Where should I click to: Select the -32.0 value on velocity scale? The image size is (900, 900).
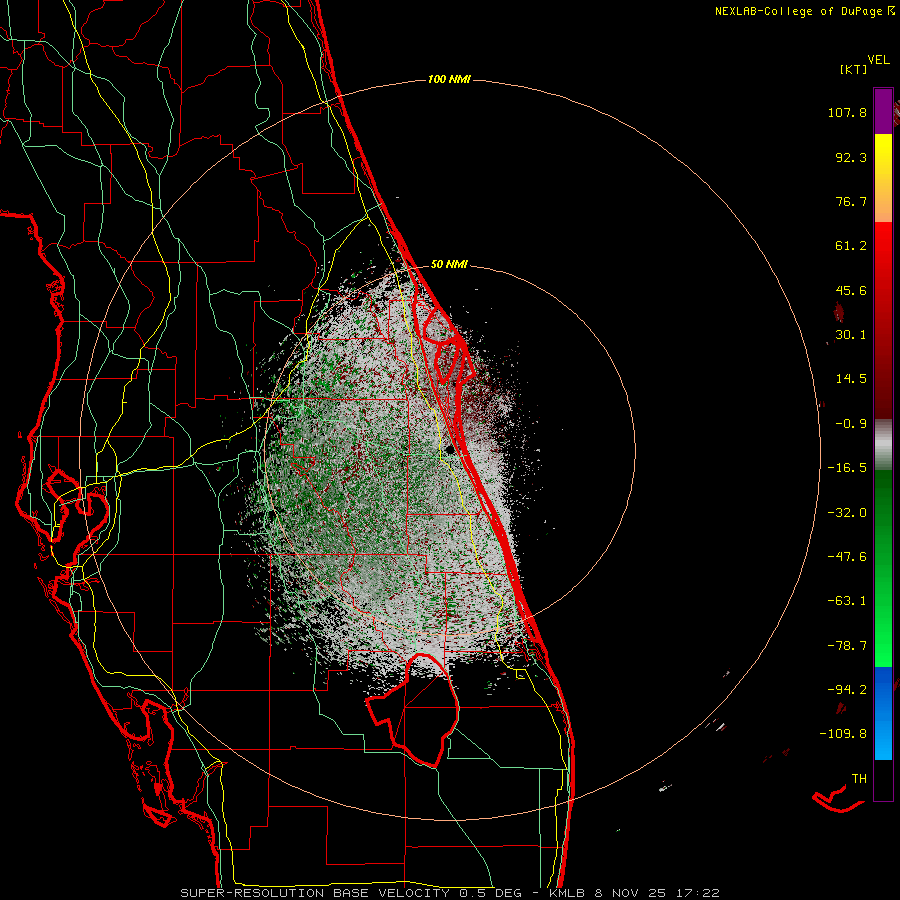click(x=847, y=513)
